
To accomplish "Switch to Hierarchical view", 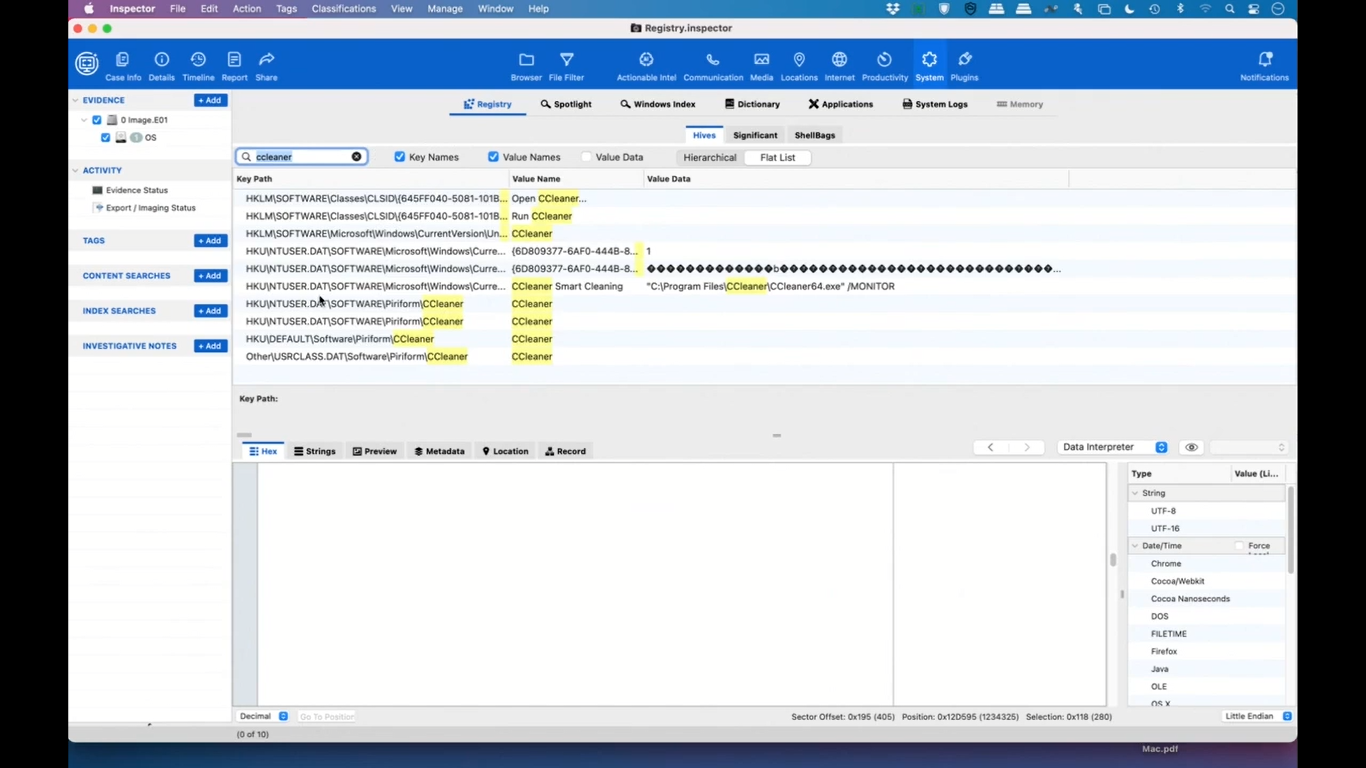I will tap(710, 157).
